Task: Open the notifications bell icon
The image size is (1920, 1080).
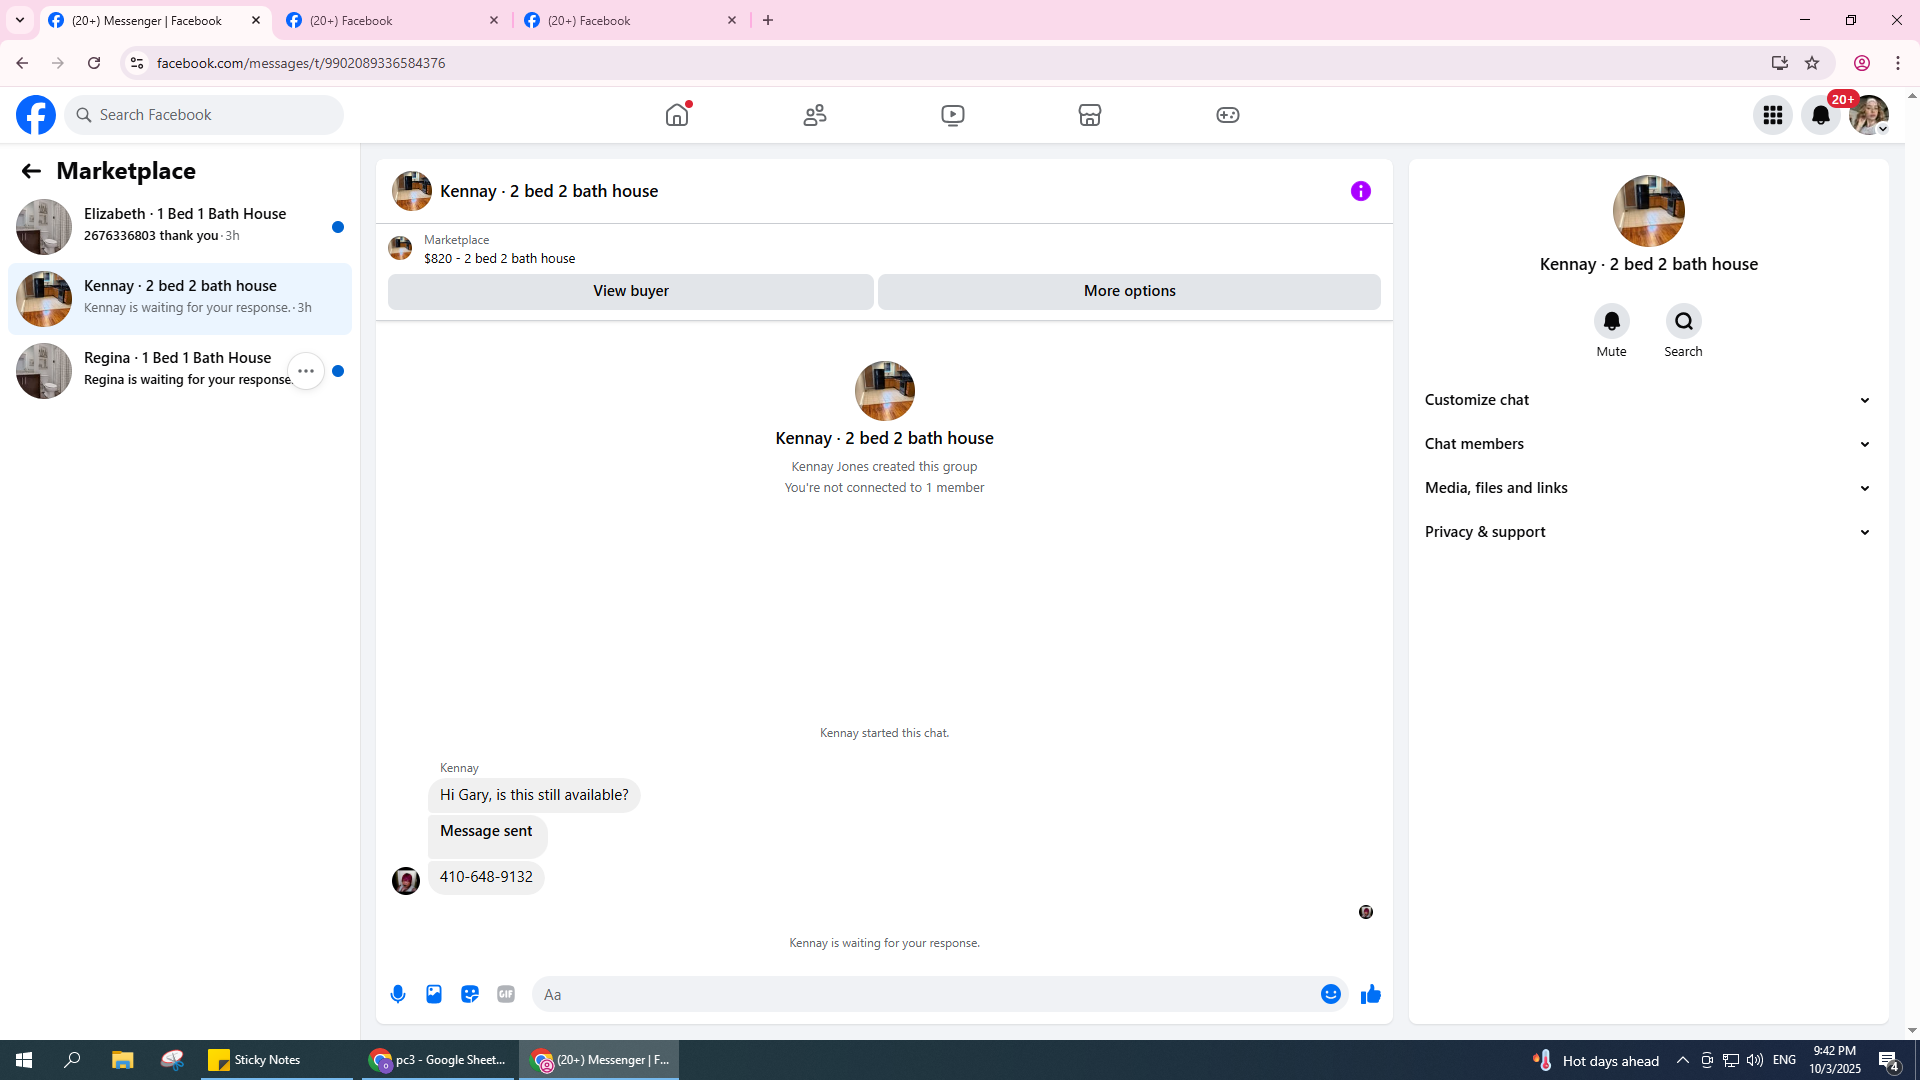Action: pyautogui.click(x=1821, y=115)
